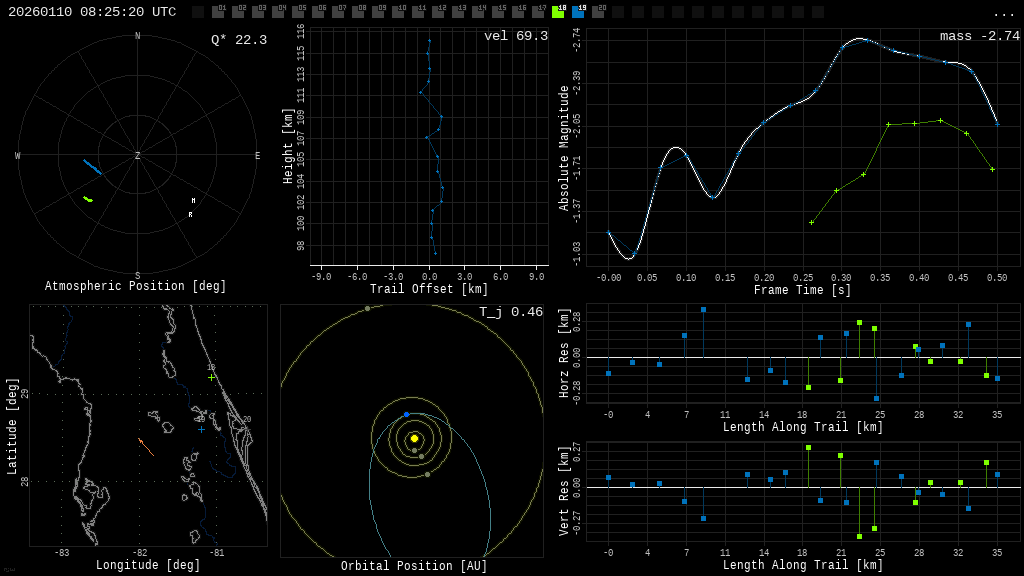Select station indicator 06
This screenshot has height=576, width=1024.
(x=318, y=12)
